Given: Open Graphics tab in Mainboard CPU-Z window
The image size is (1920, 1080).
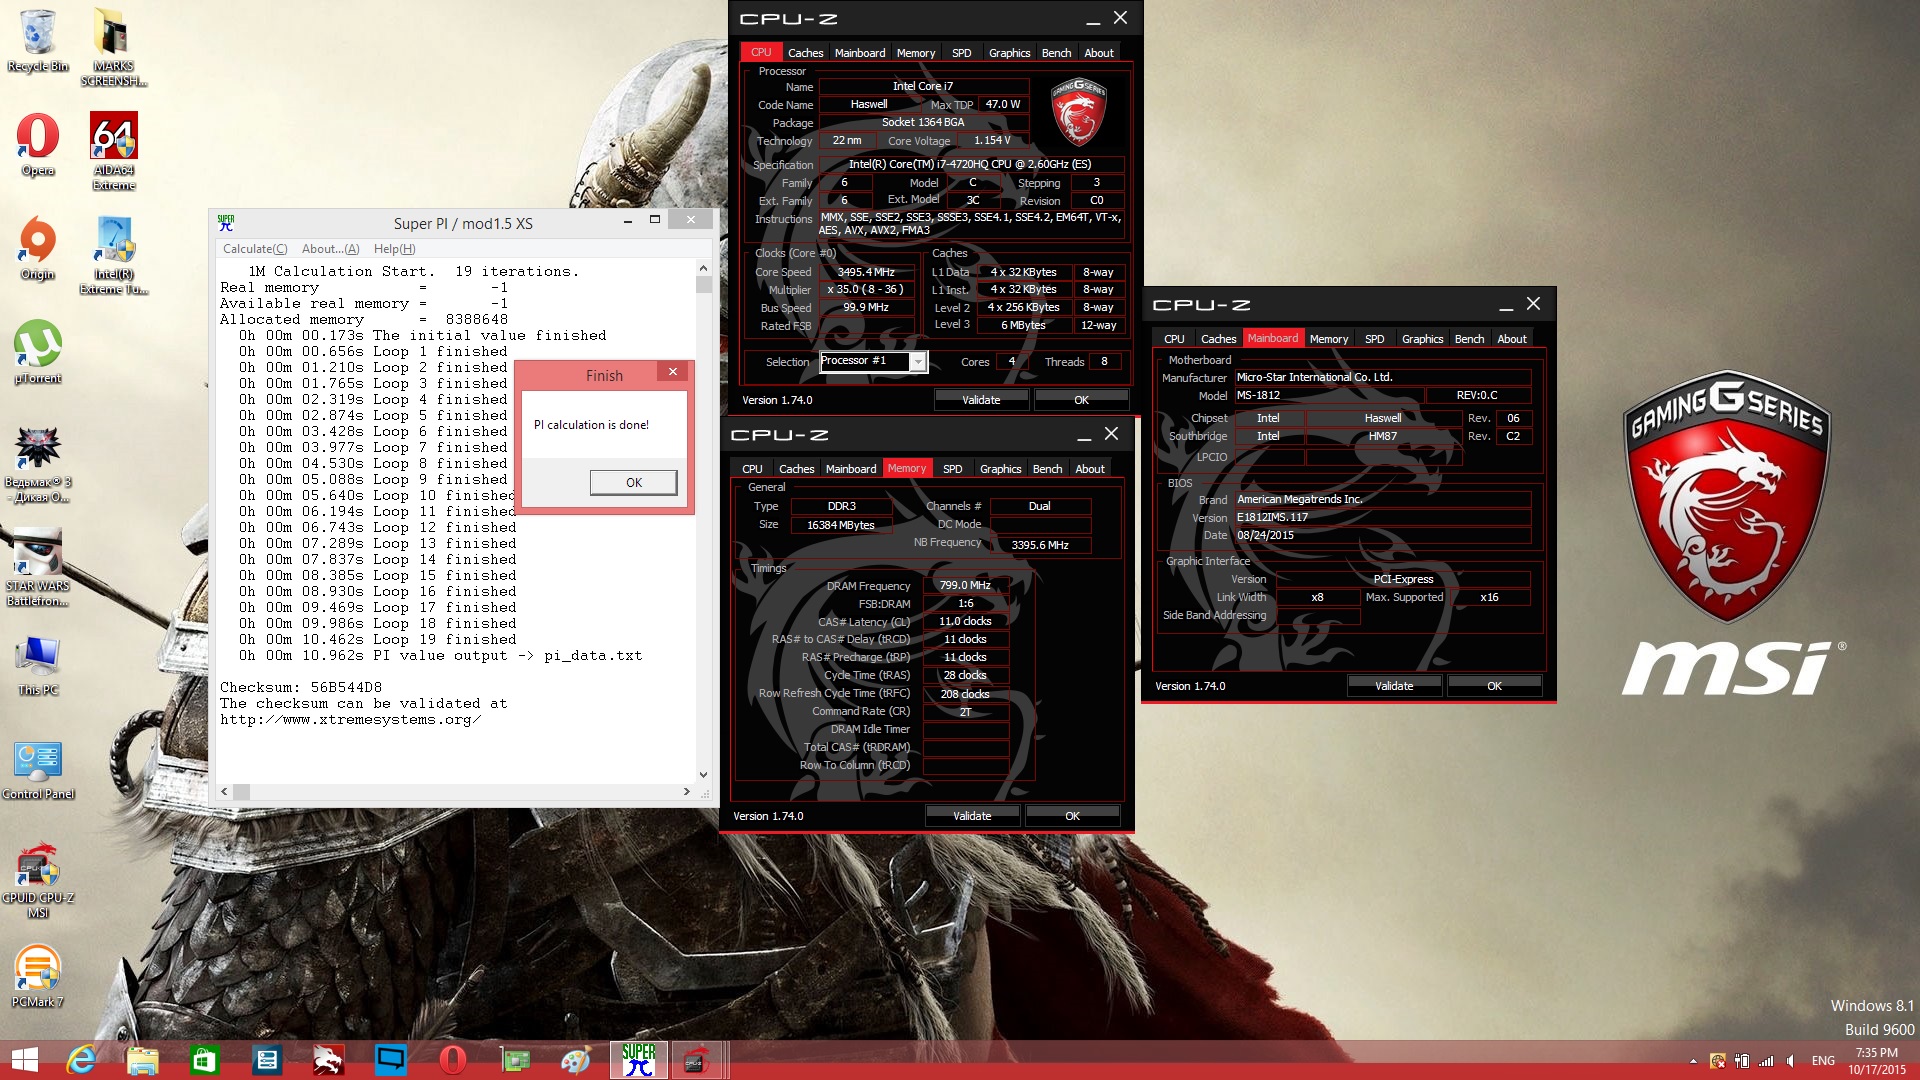Looking at the screenshot, I should pyautogui.click(x=1422, y=339).
